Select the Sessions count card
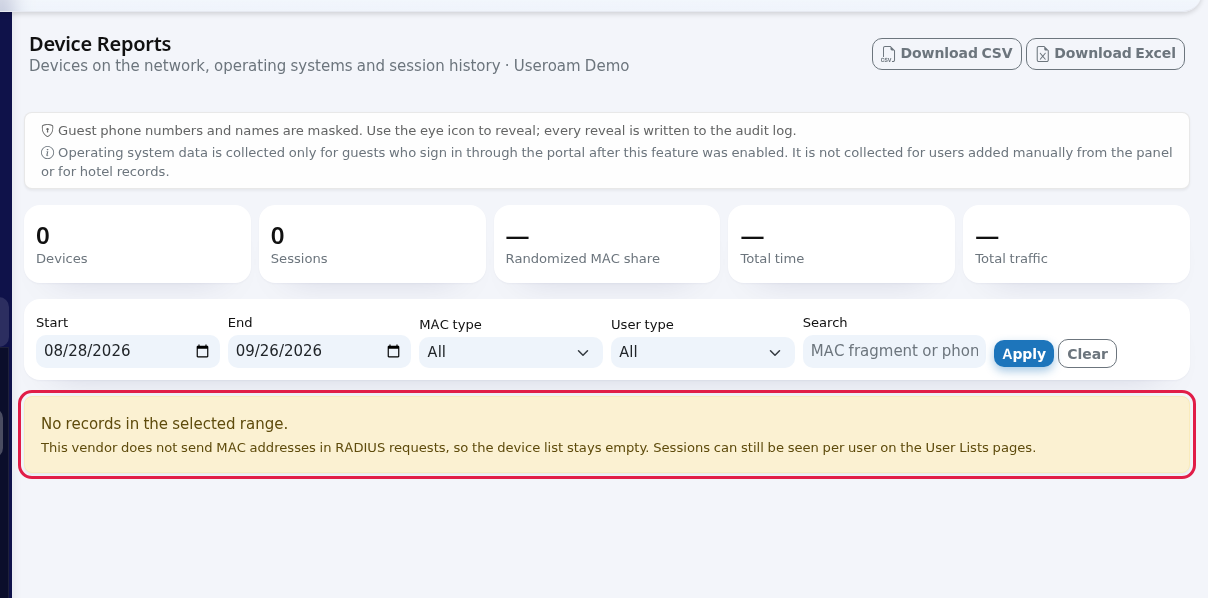The width and height of the screenshot is (1208, 598). pyautogui.click(x=372, y=244)
